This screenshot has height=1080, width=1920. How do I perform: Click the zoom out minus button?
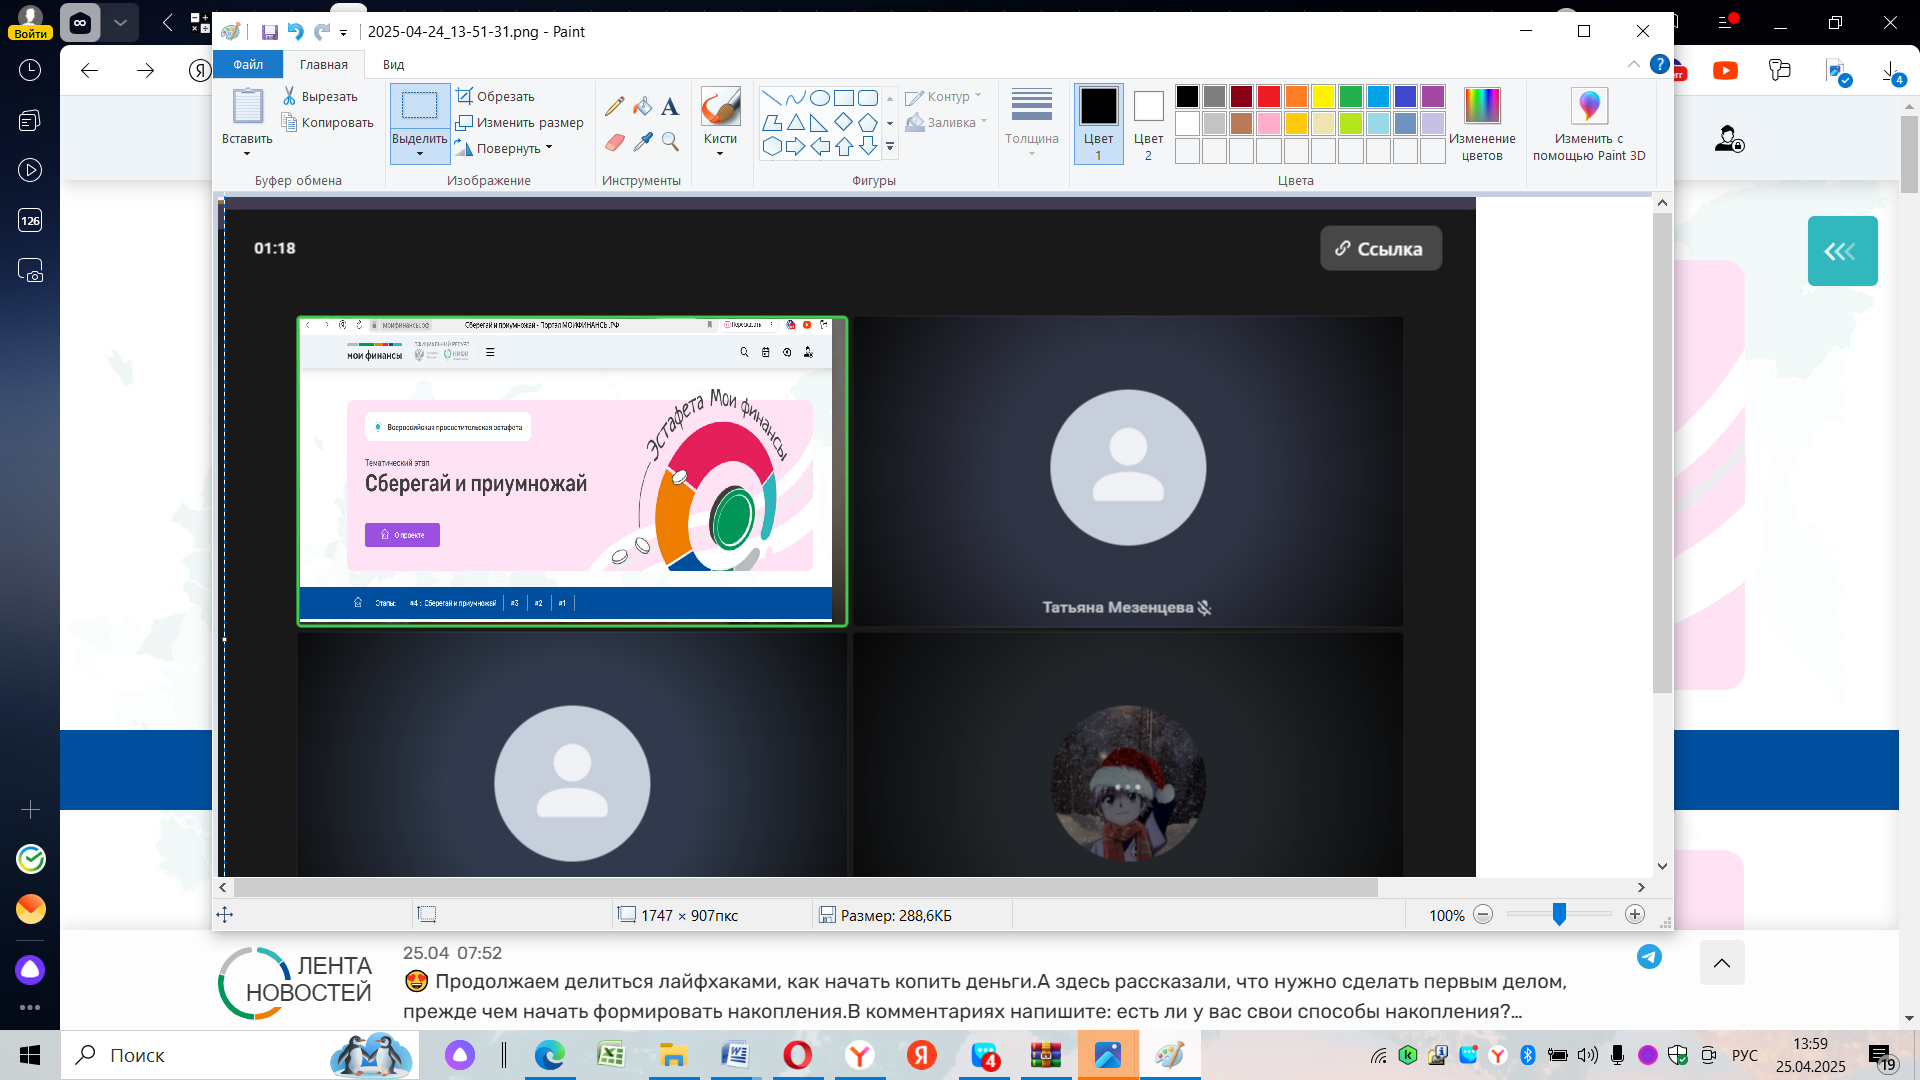click(1483, 914)
